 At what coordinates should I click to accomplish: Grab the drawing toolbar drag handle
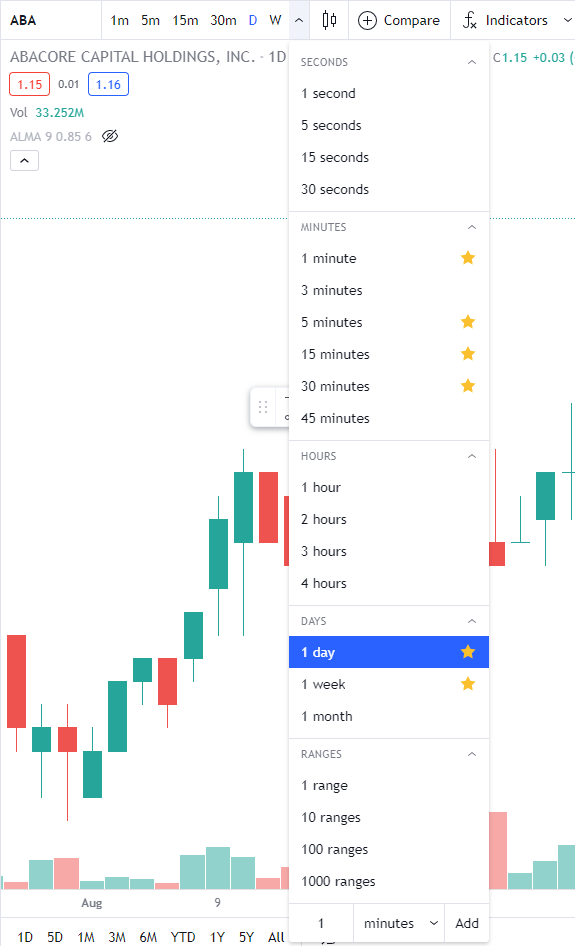(262, 407)
